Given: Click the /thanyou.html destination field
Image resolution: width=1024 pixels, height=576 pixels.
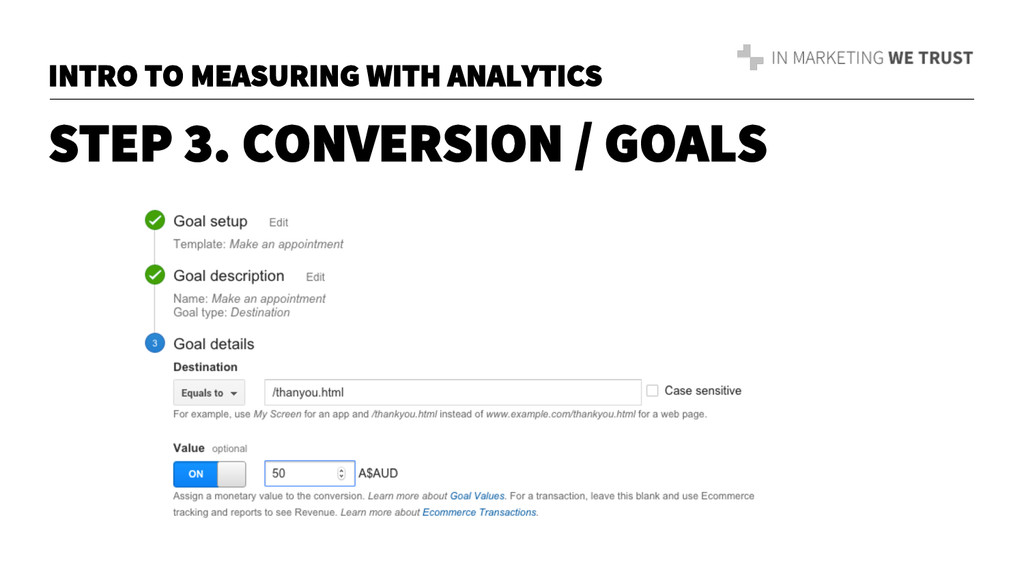Looking at the screenshot, I should [452, 392].
